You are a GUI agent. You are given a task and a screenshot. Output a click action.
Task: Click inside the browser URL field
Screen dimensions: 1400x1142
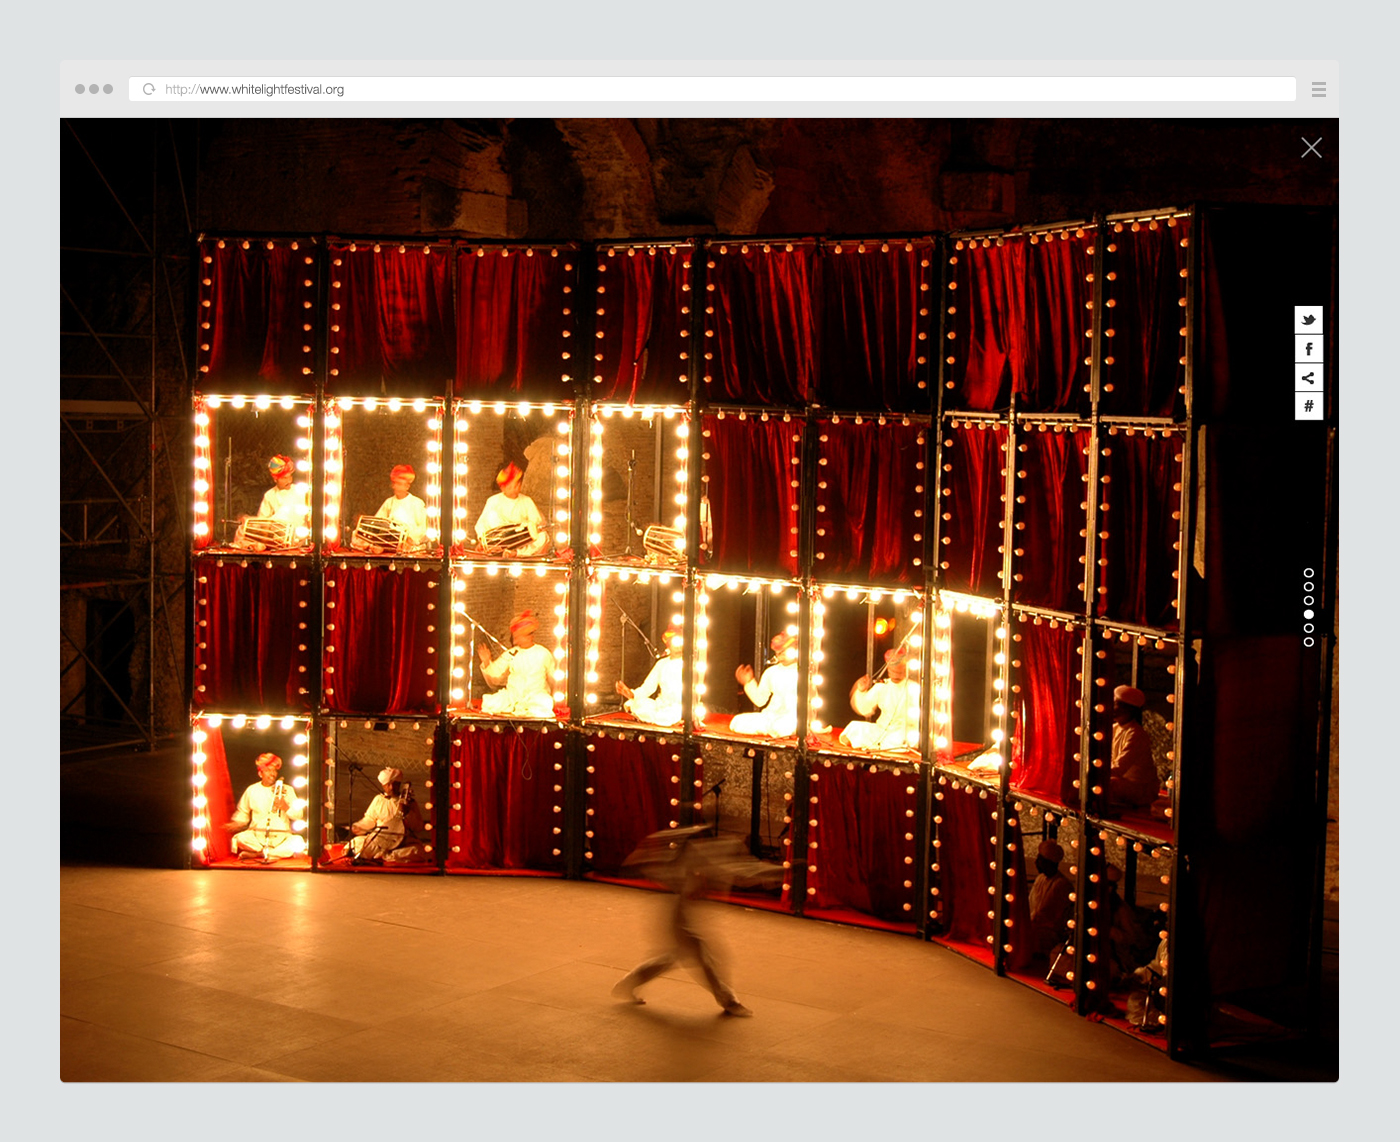tap(500, 89)
